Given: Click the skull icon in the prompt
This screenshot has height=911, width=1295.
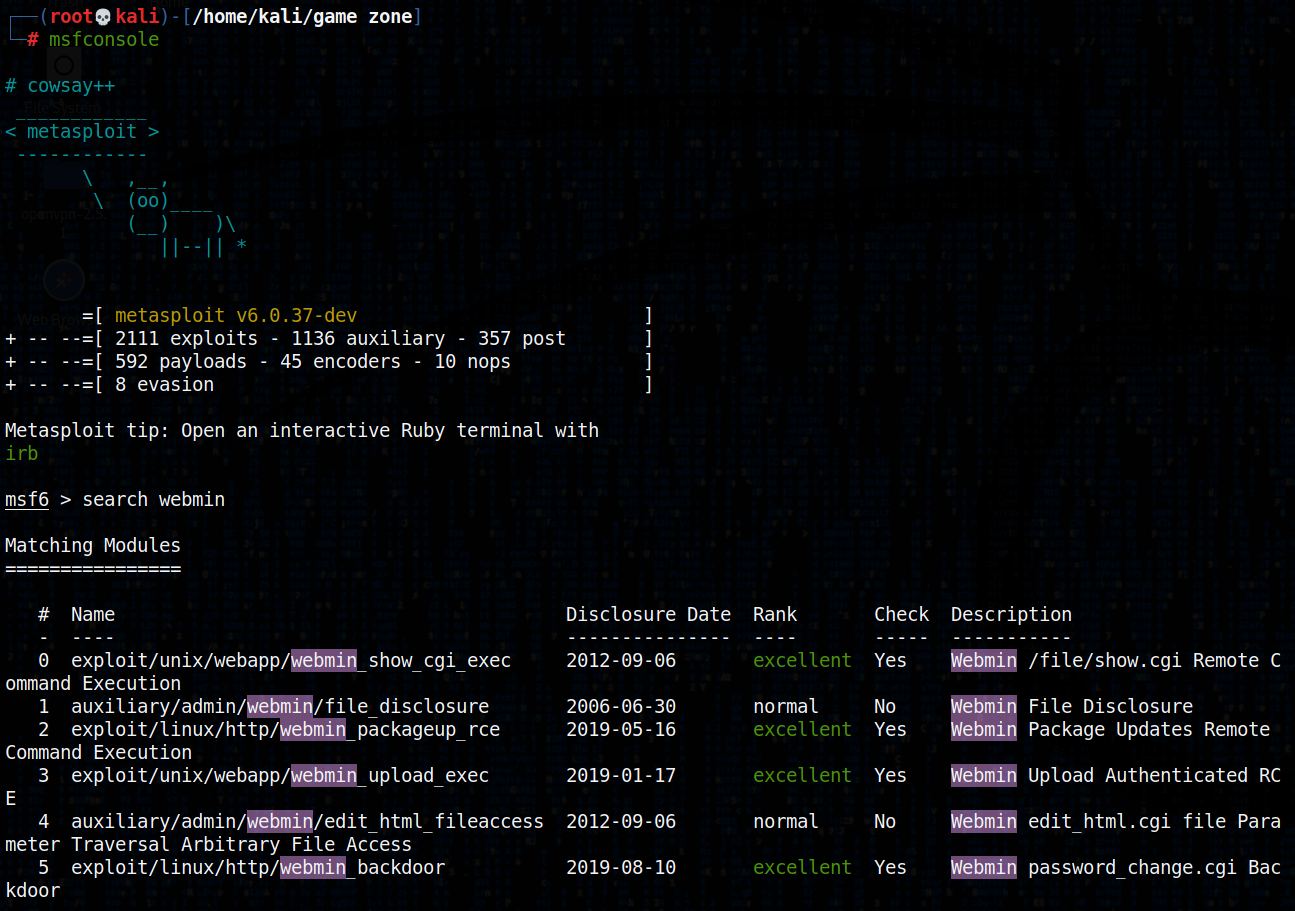Looking at the screenshot, I should pyautogui.click(x=104, y=17).
